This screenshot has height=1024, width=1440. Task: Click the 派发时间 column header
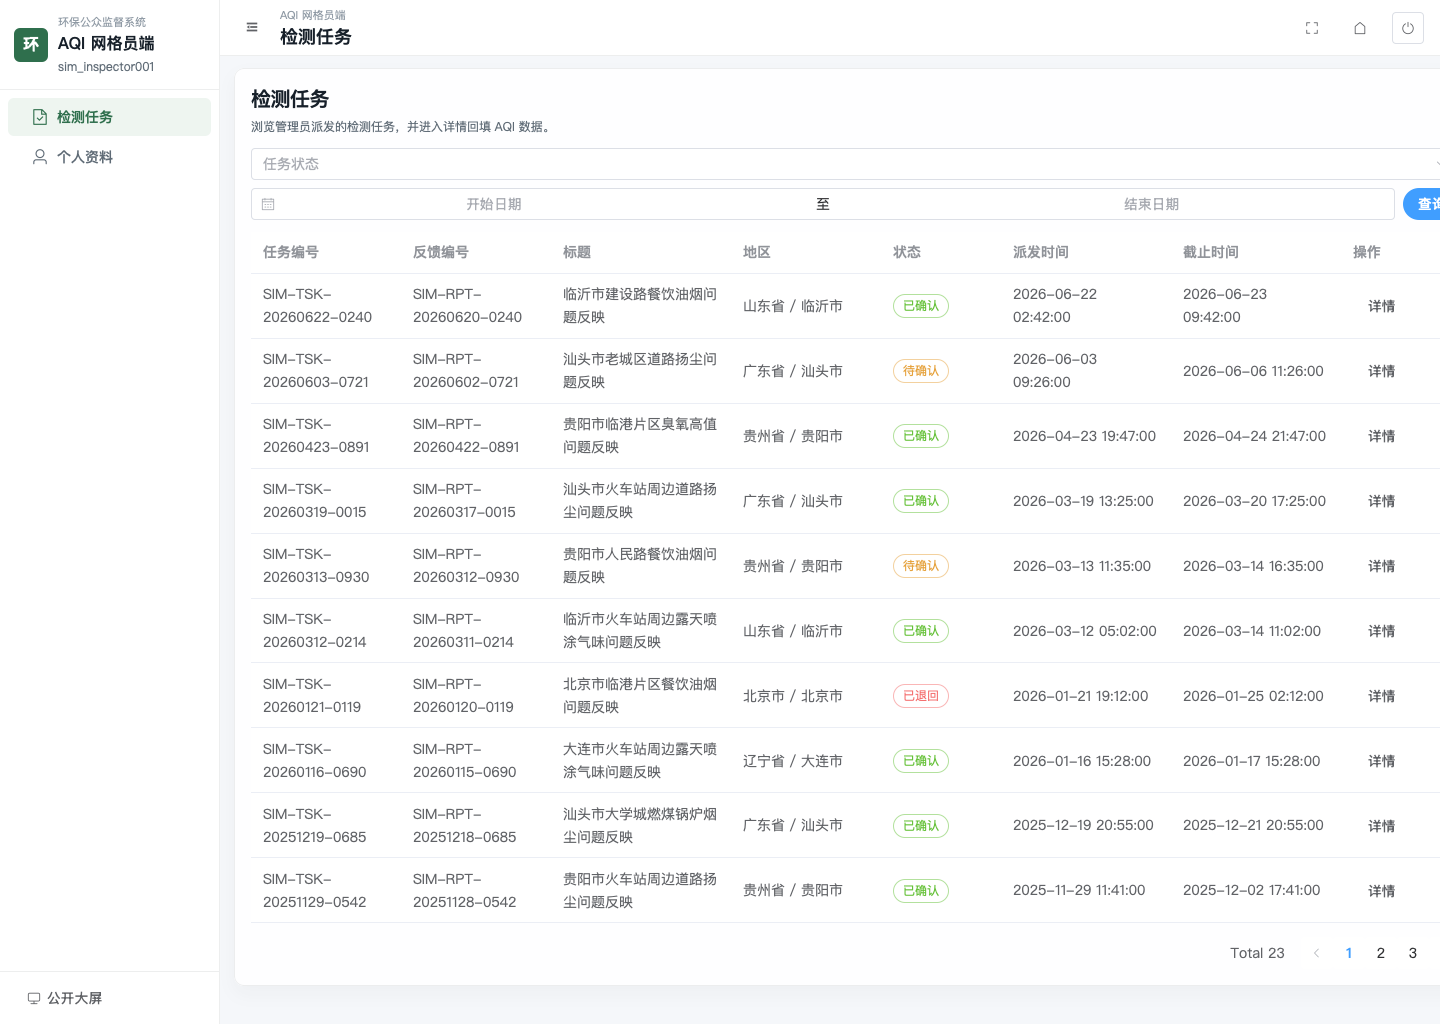(x=1041, y=252)
